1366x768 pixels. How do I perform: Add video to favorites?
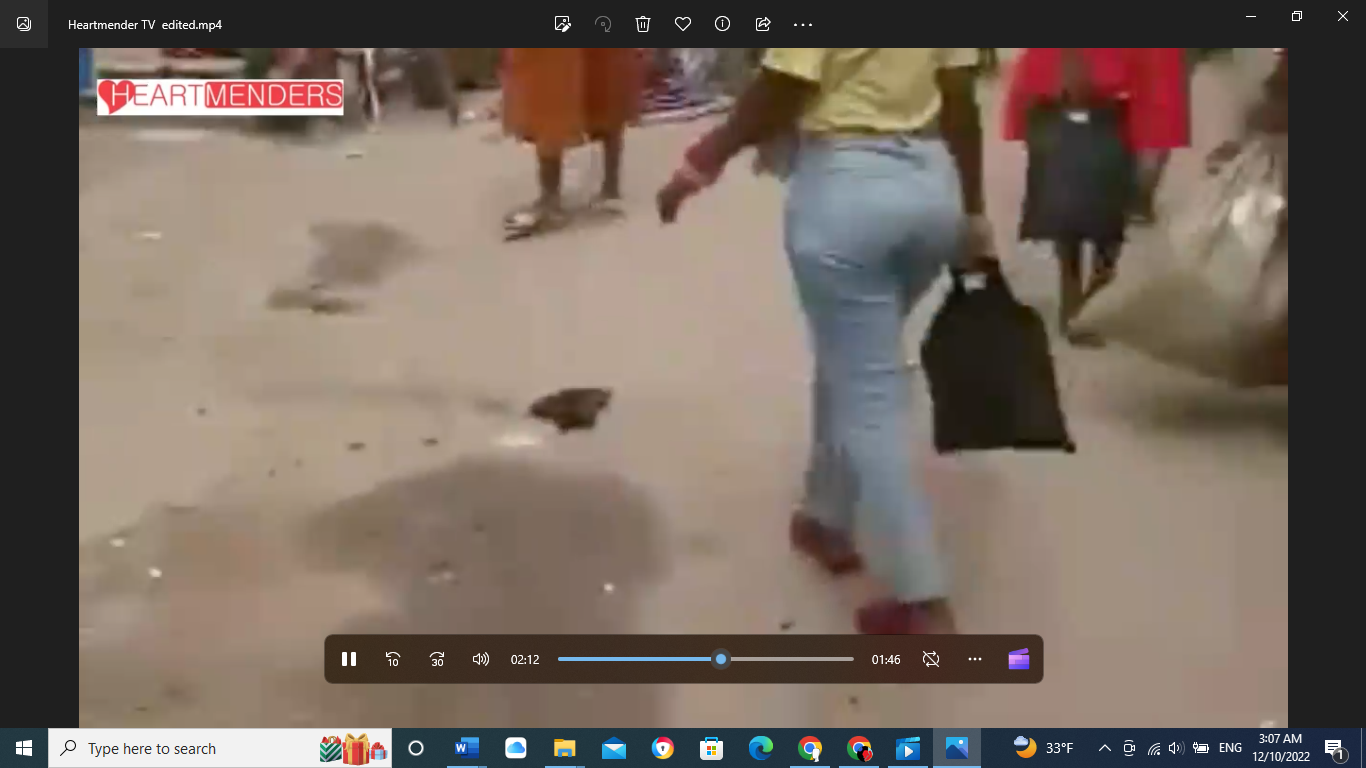click(683, 24)
